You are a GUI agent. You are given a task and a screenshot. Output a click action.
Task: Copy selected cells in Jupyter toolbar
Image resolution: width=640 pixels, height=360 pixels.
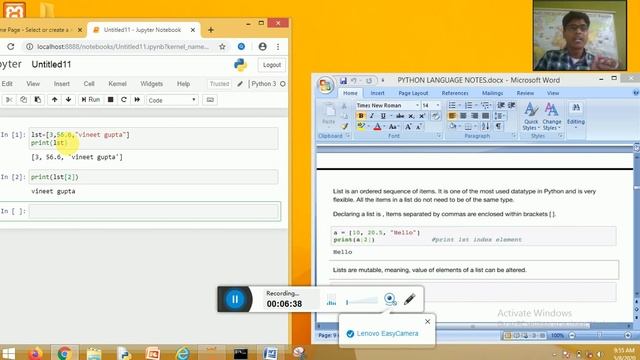coord(23,100)
